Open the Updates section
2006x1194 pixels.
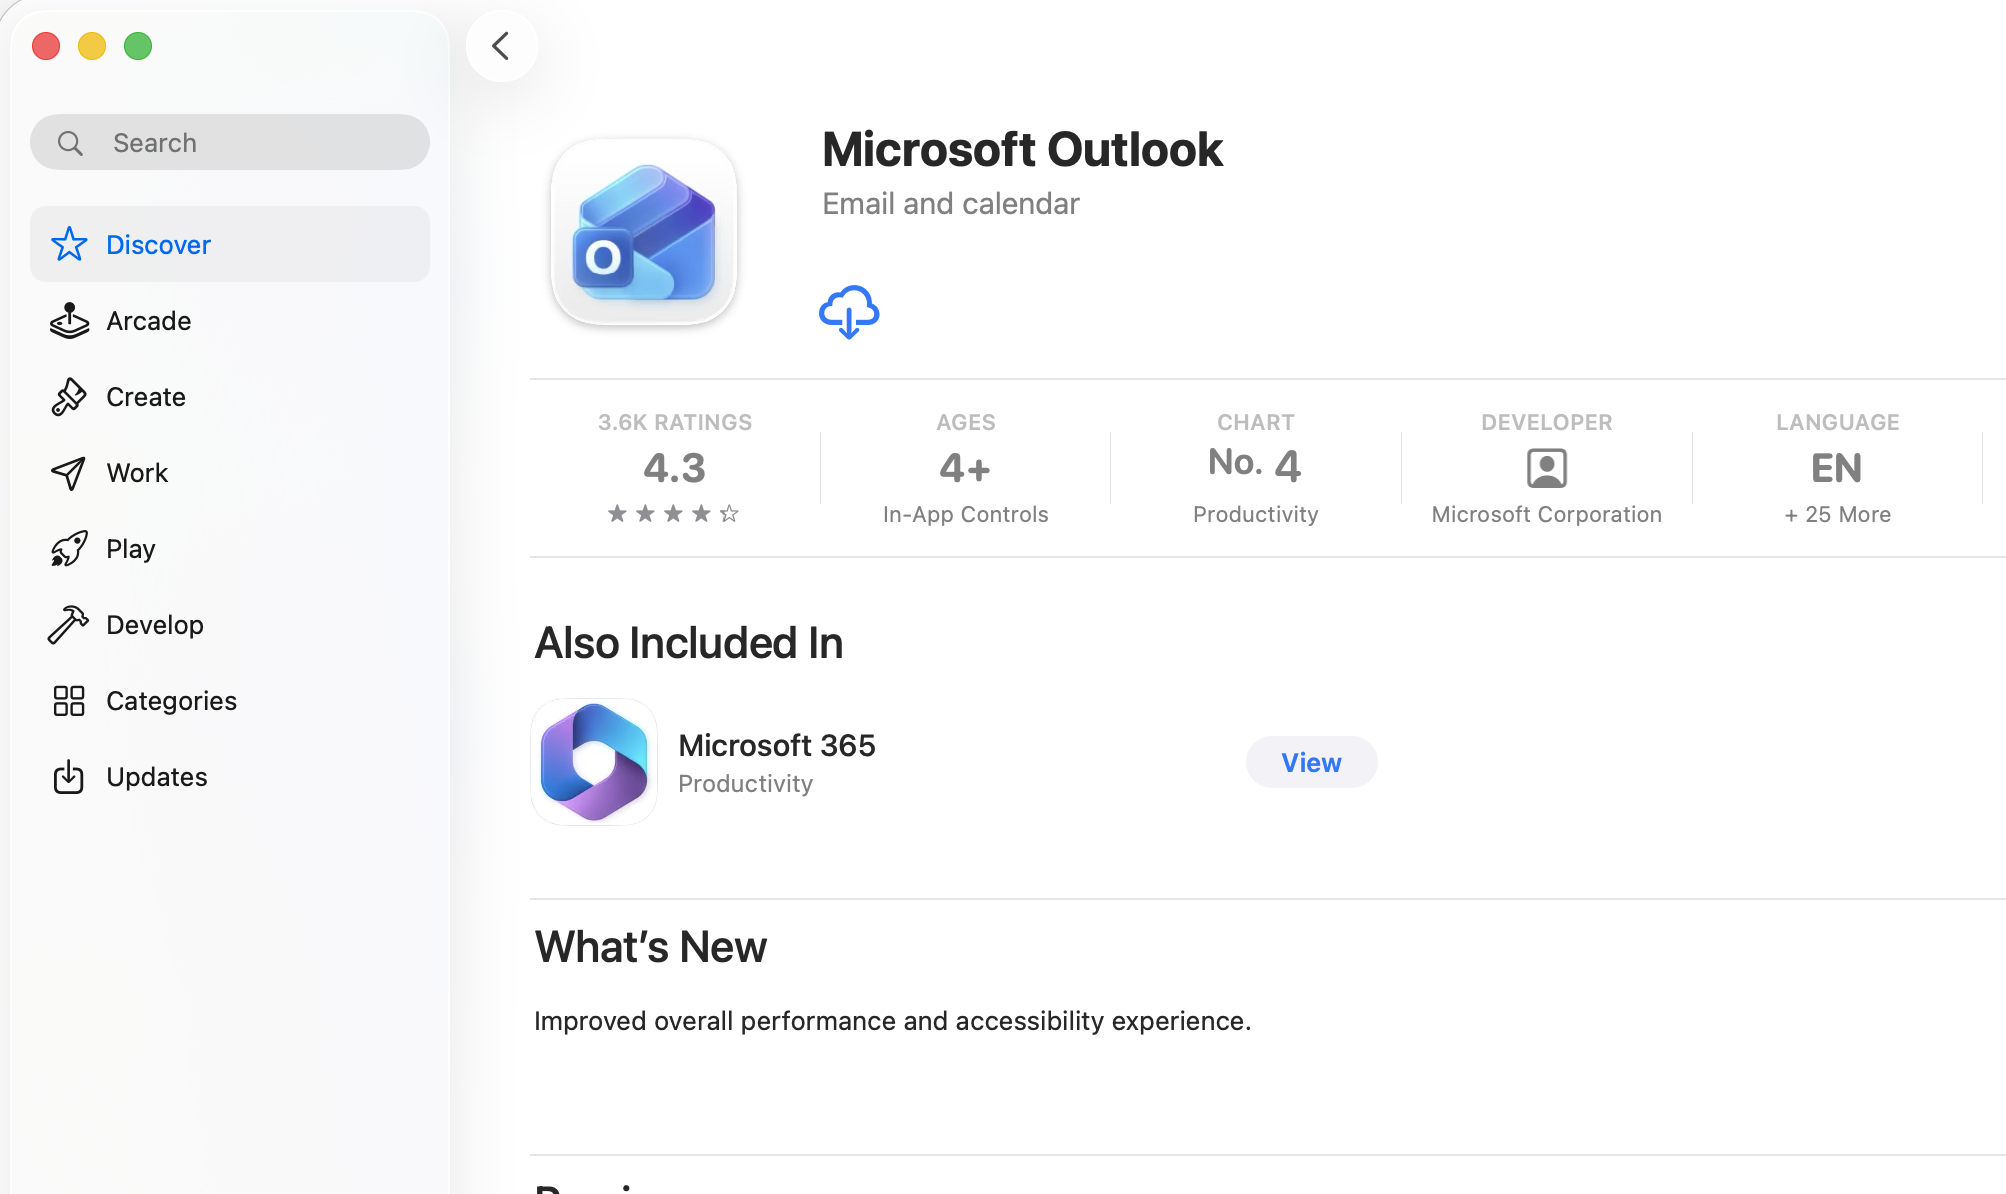pyautogui.click(x=156, y=777)
